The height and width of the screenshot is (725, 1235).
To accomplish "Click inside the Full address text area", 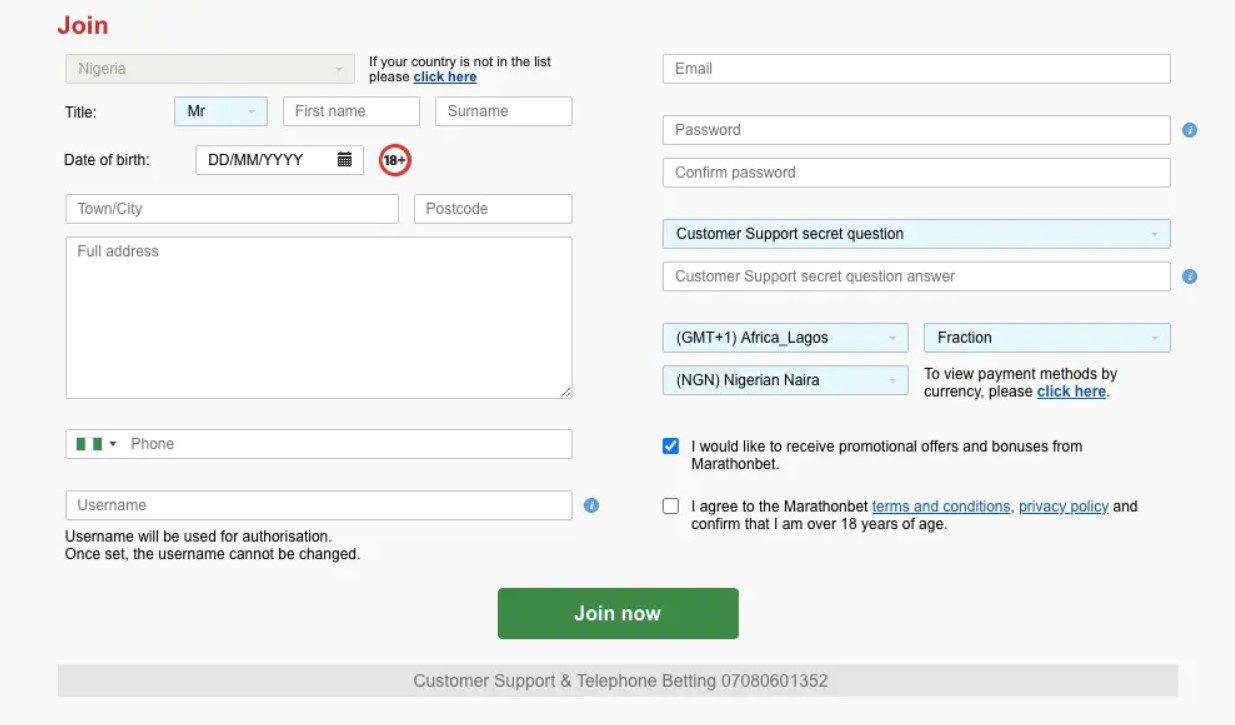I will coord(319,318).
